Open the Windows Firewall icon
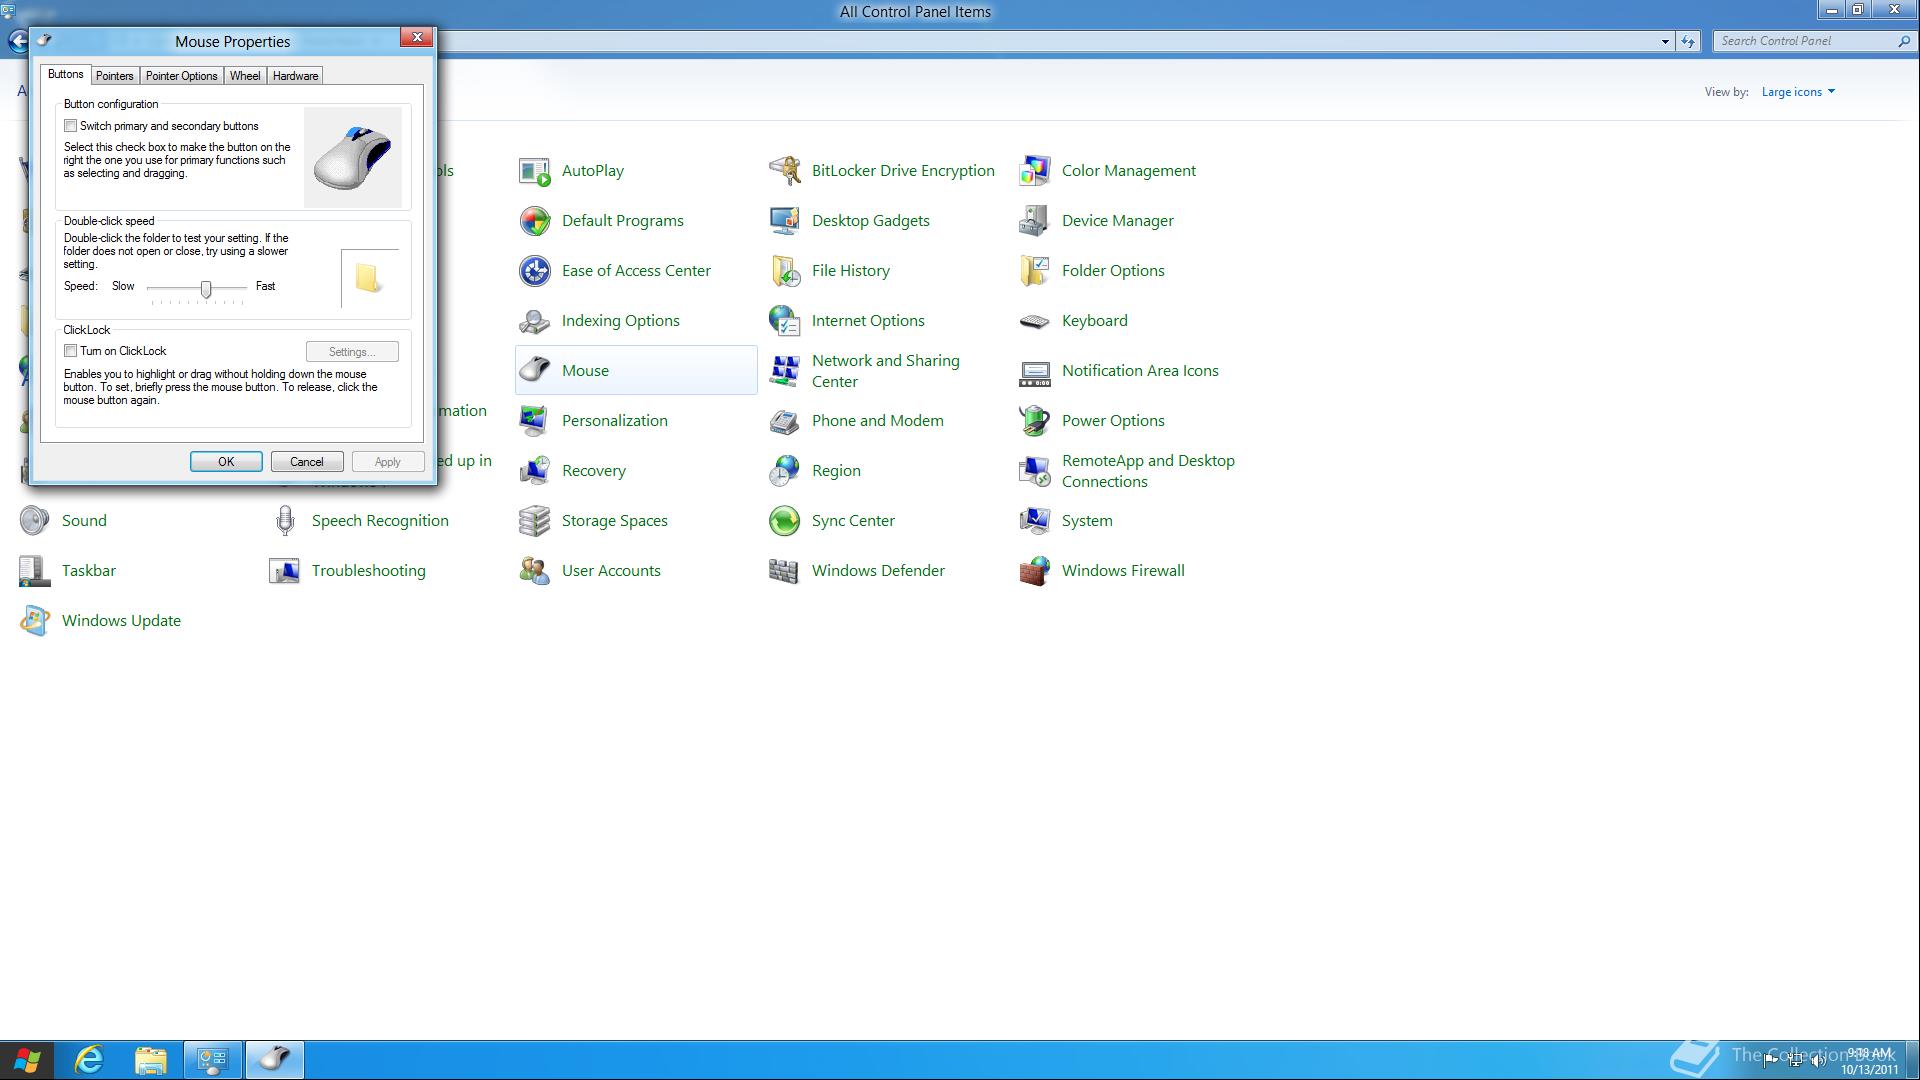 click(1035, 571)
